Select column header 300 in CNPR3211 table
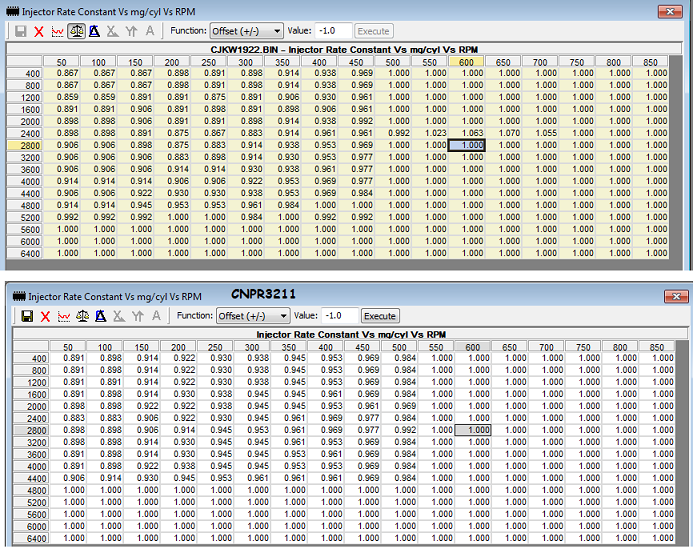 (251, 347)
